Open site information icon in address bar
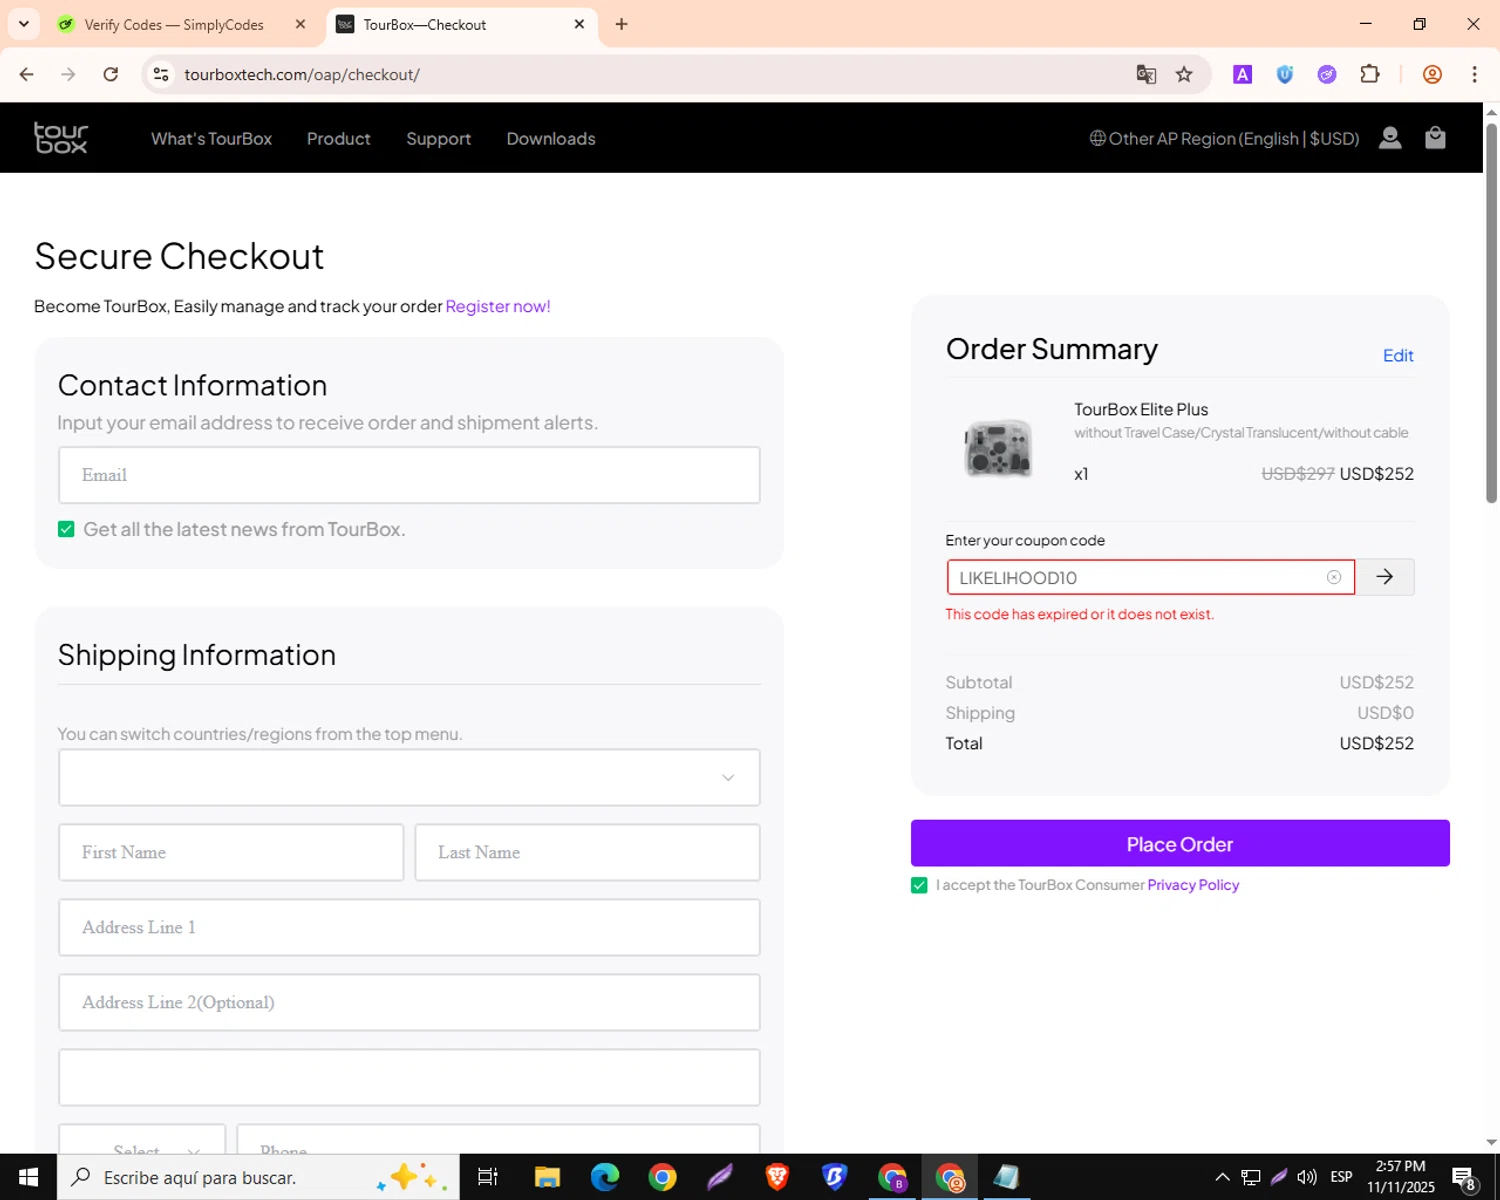1500x1200 pixels. point(161,74)
